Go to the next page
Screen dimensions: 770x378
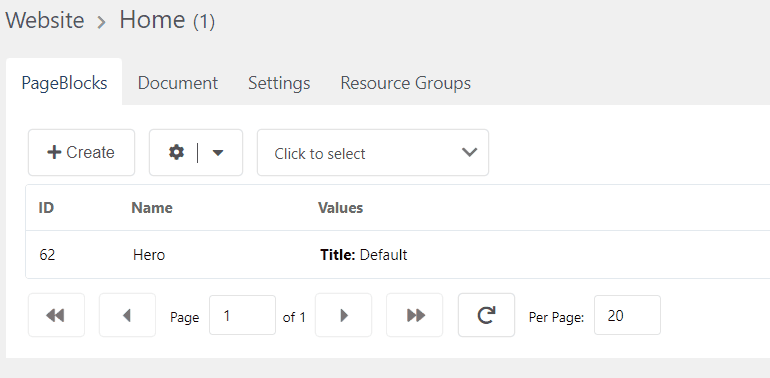tap(343, 315)
